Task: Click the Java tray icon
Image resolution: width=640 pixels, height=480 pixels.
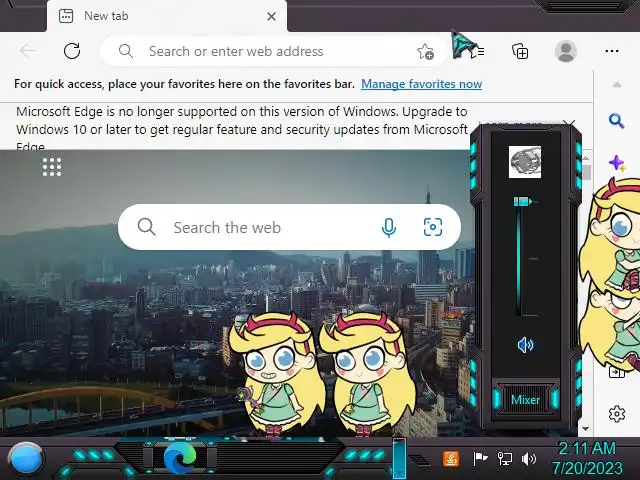Action: (451, 459)
